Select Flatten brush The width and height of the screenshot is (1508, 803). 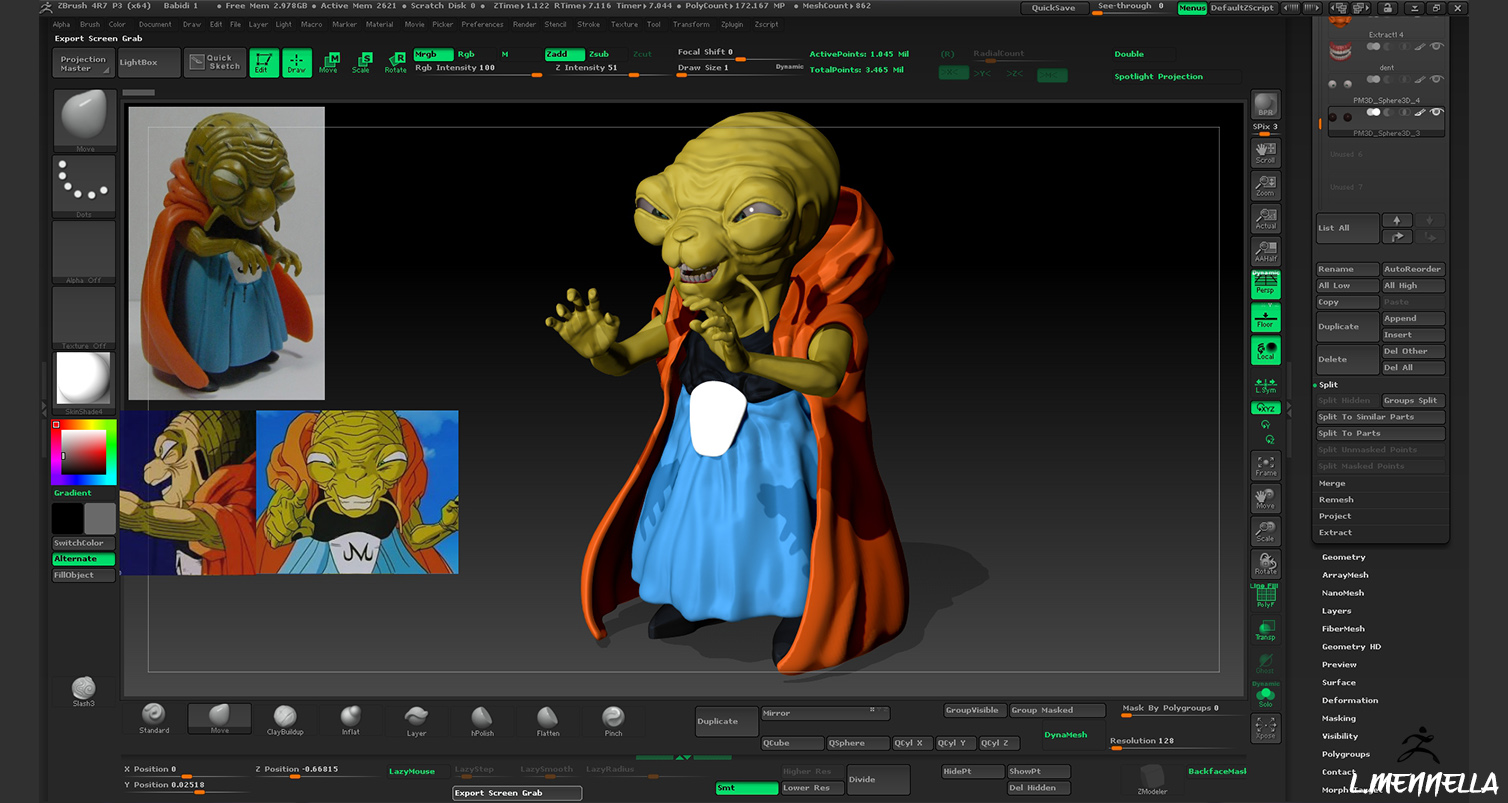[x=548, y=719]
